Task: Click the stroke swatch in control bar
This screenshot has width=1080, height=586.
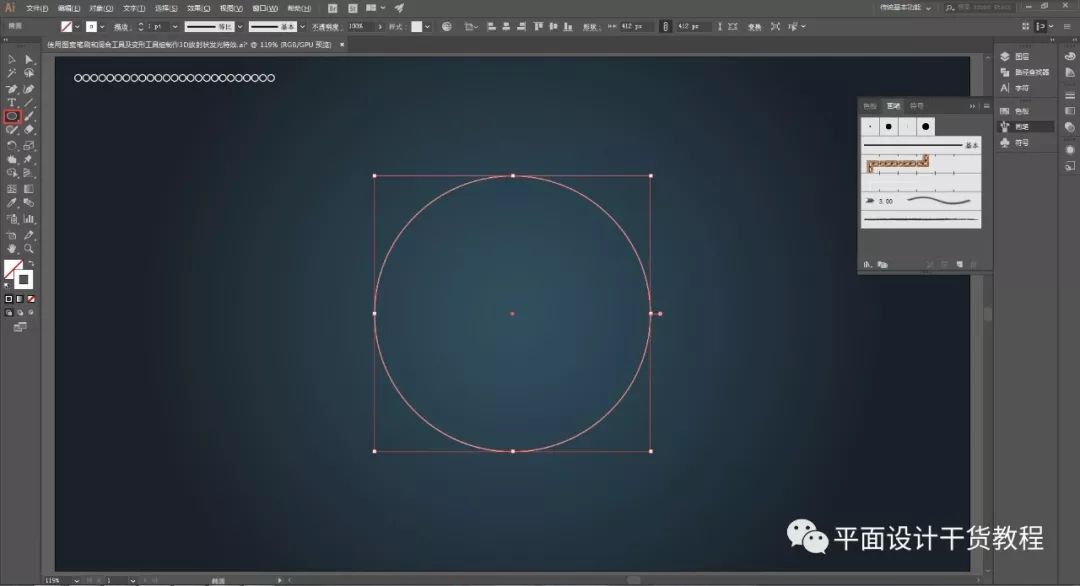Action: click(x=91, y=27)
